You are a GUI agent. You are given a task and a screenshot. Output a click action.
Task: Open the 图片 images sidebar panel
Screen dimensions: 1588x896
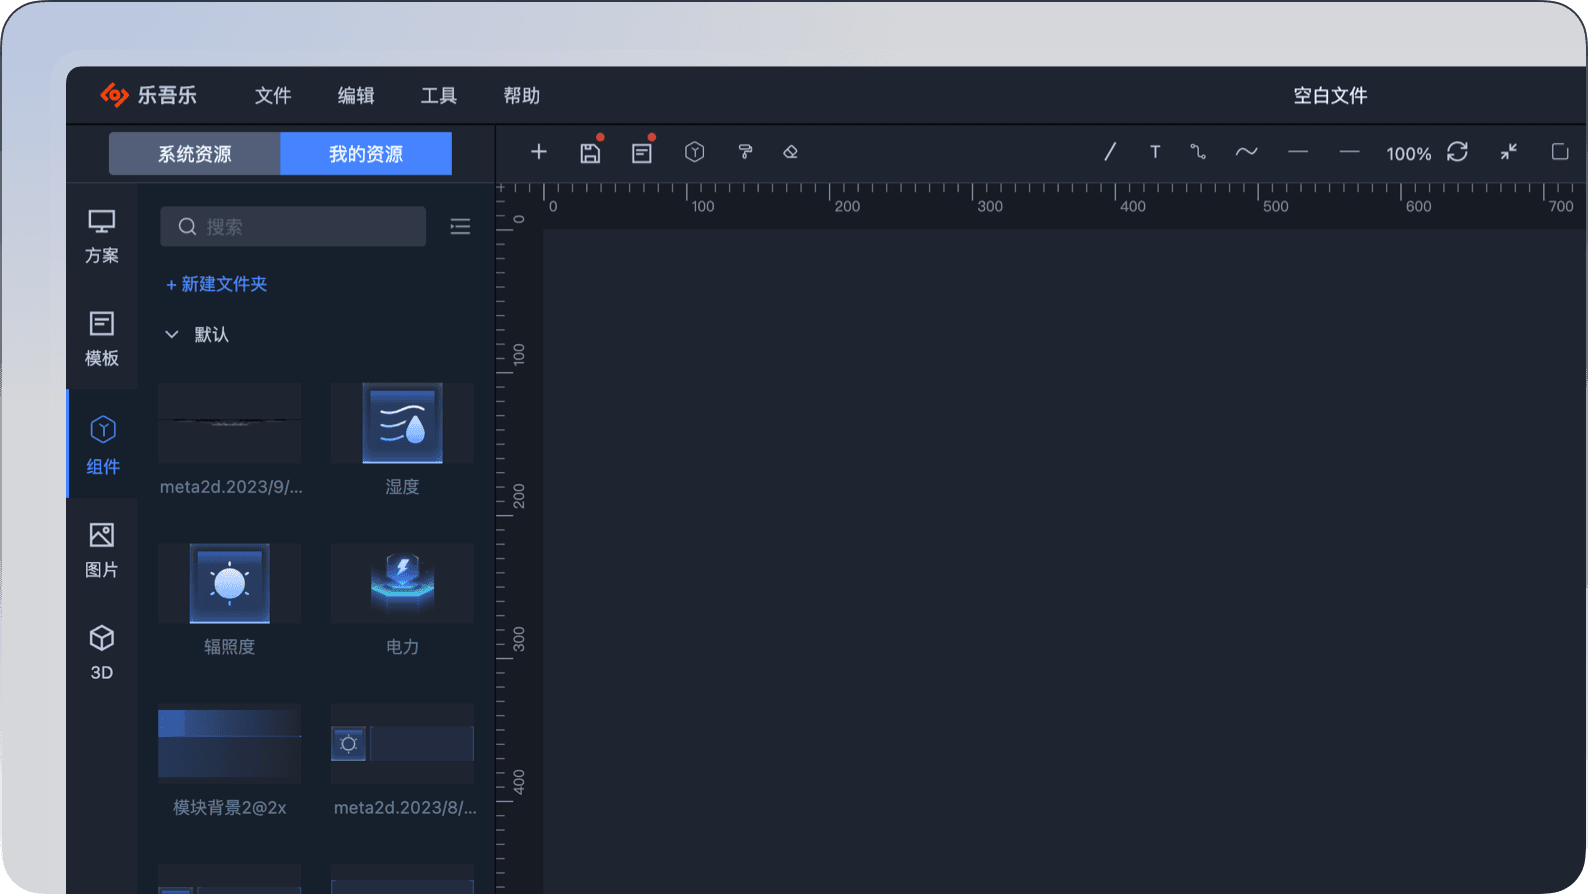click(x=102, y=550)
